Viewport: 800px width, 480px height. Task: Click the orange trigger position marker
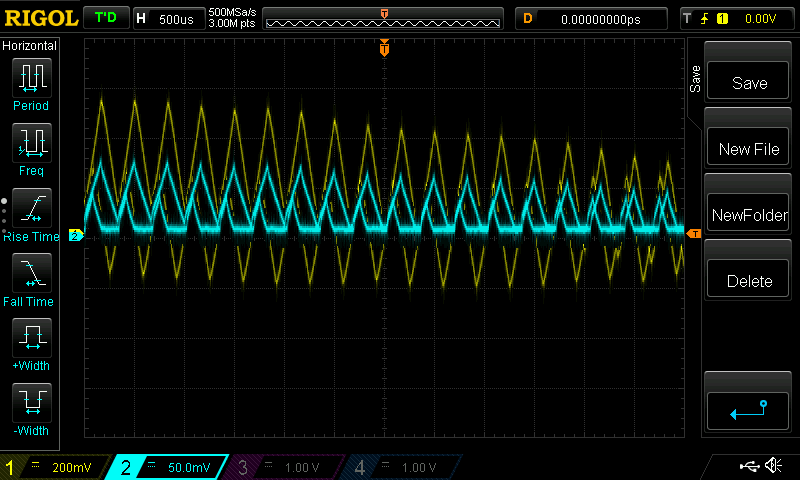[384, 48]
